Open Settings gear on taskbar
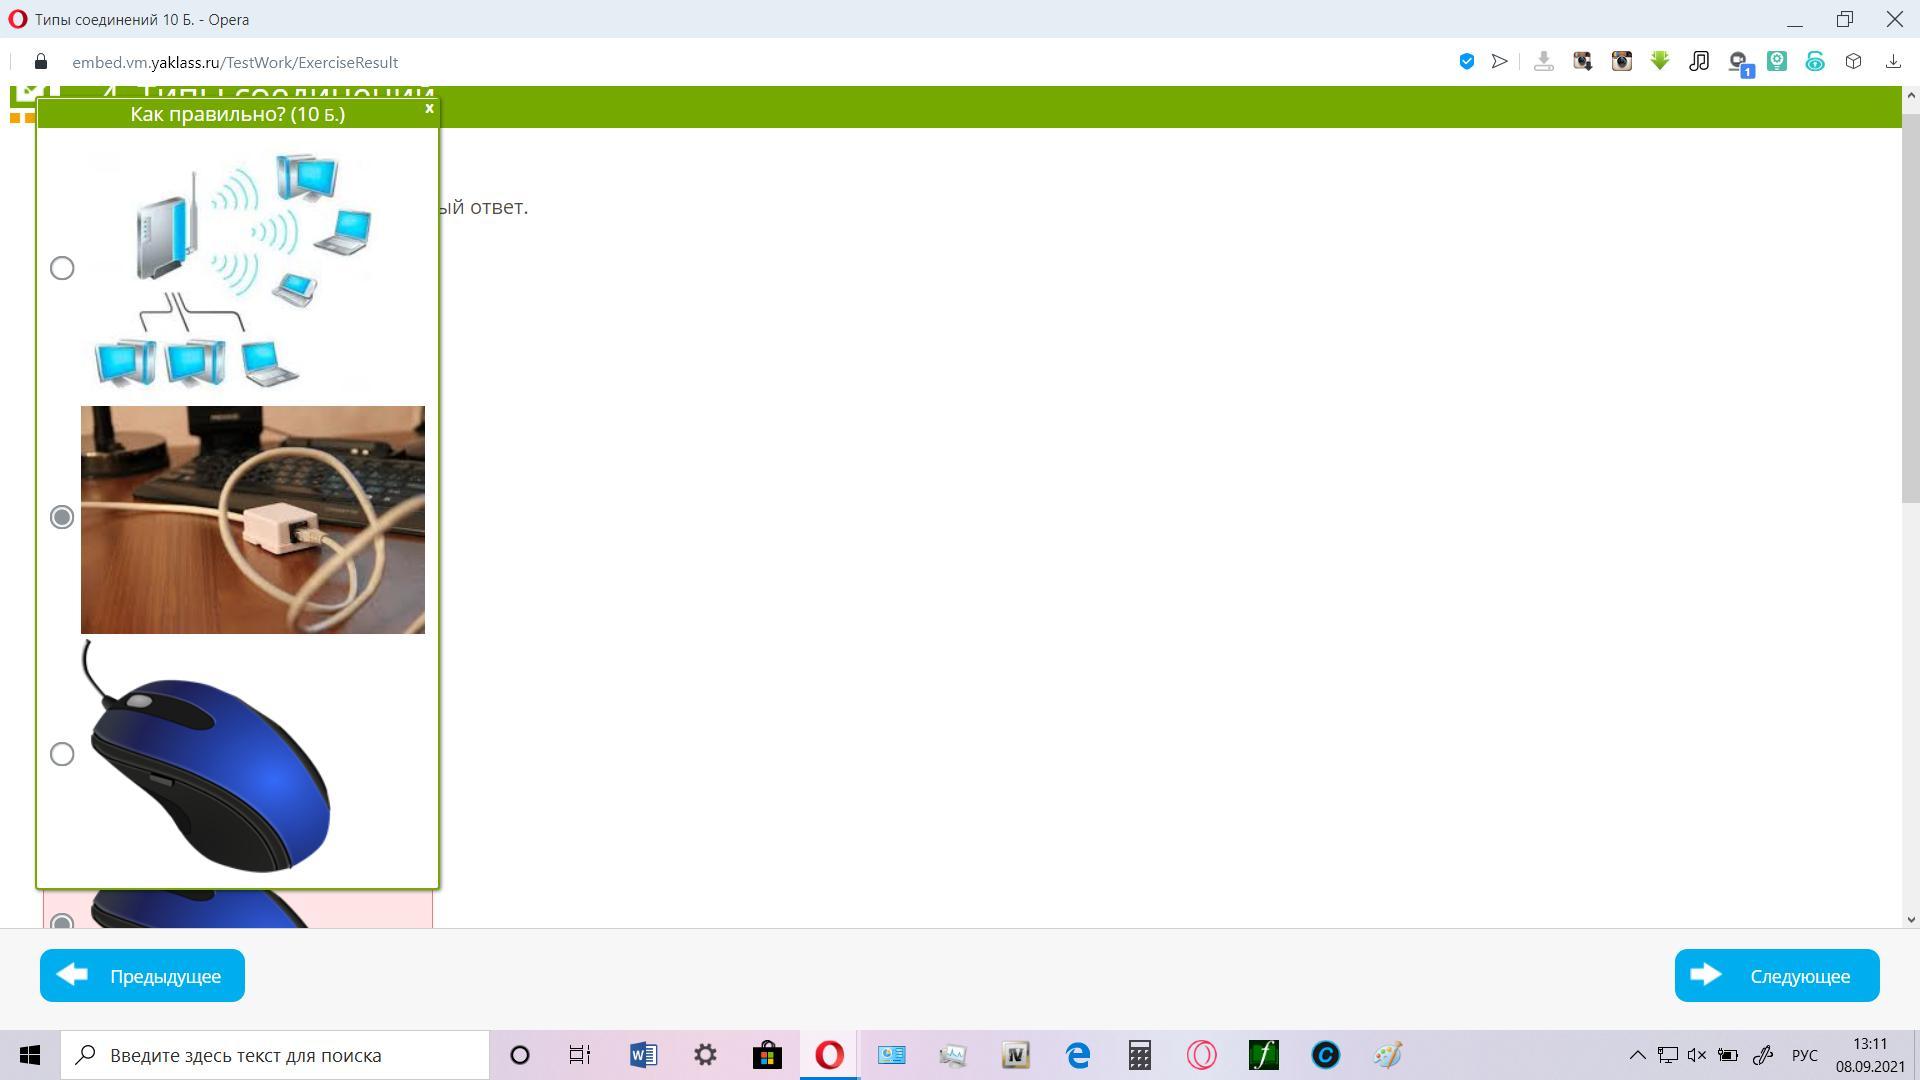This screenshot has height=1080, width=1920. 705,1055
